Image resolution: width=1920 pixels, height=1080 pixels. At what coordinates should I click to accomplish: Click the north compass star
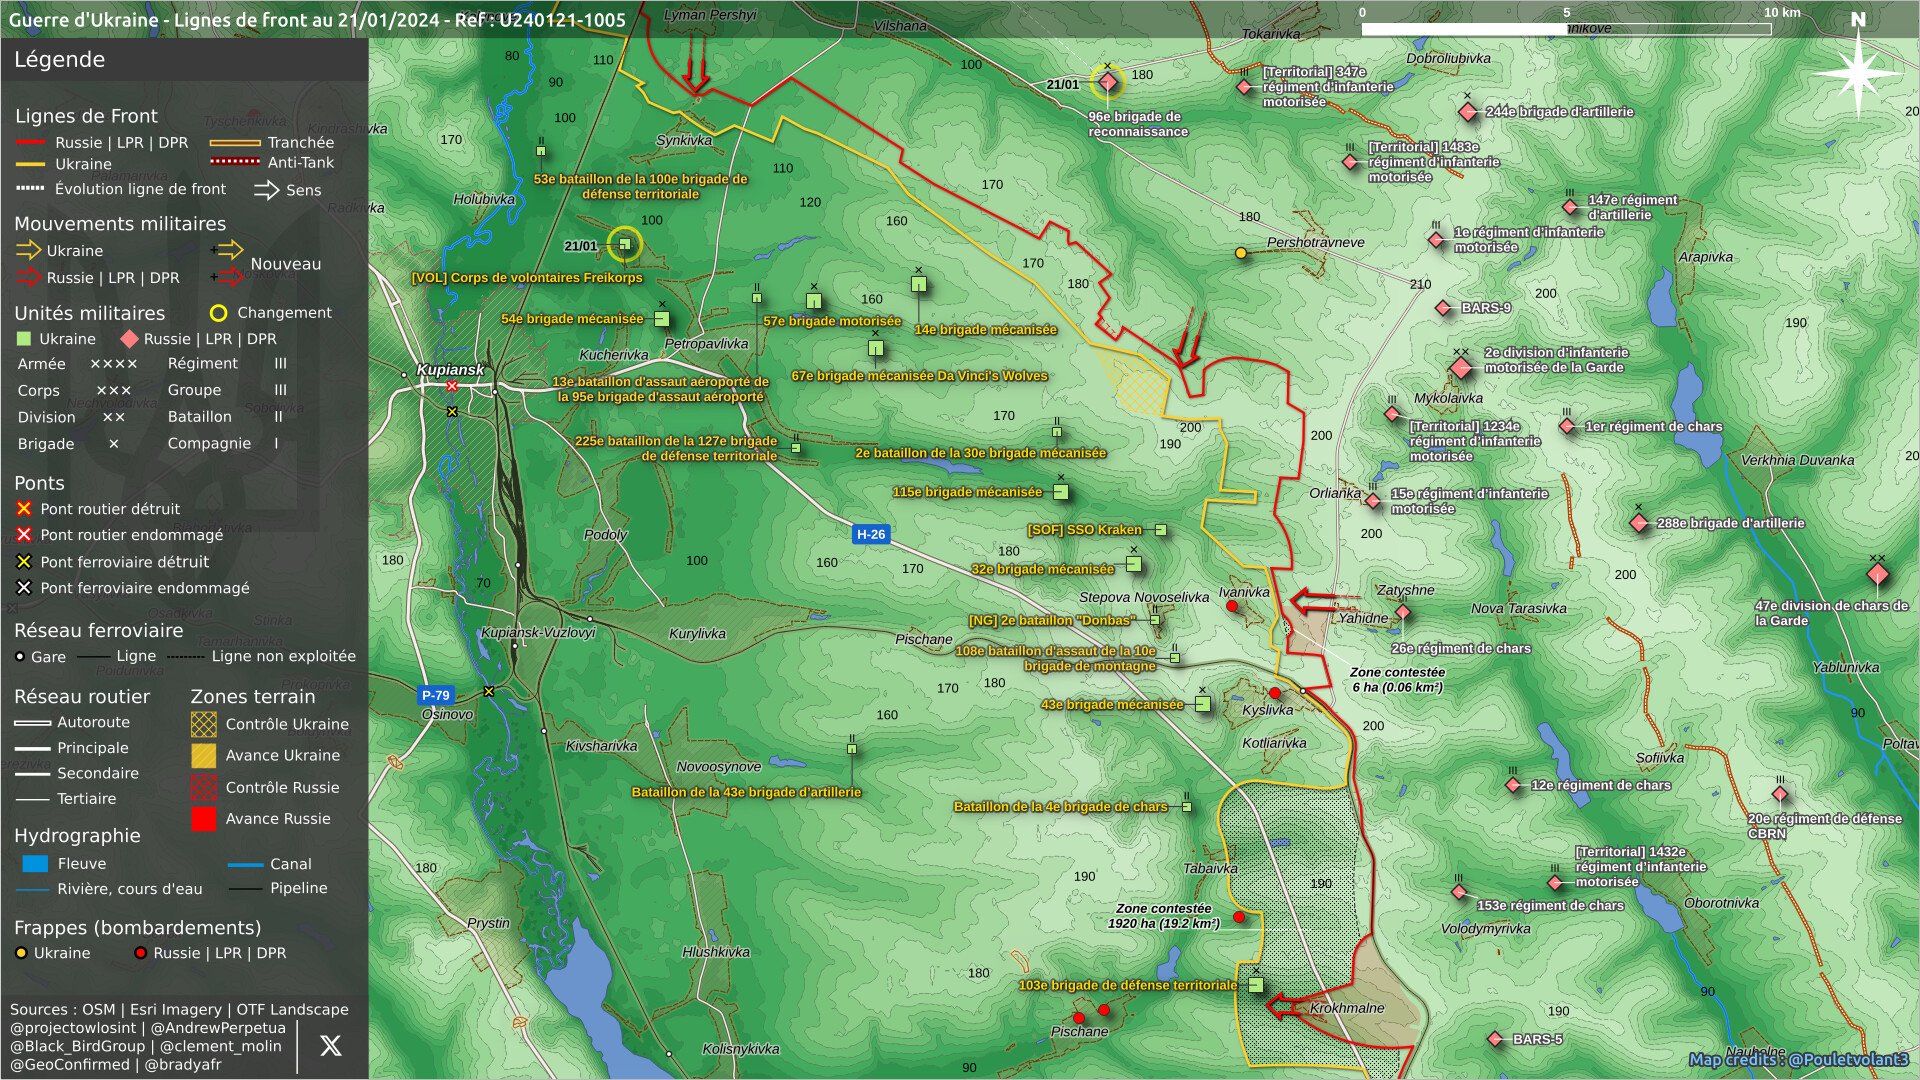(1857, 73)
